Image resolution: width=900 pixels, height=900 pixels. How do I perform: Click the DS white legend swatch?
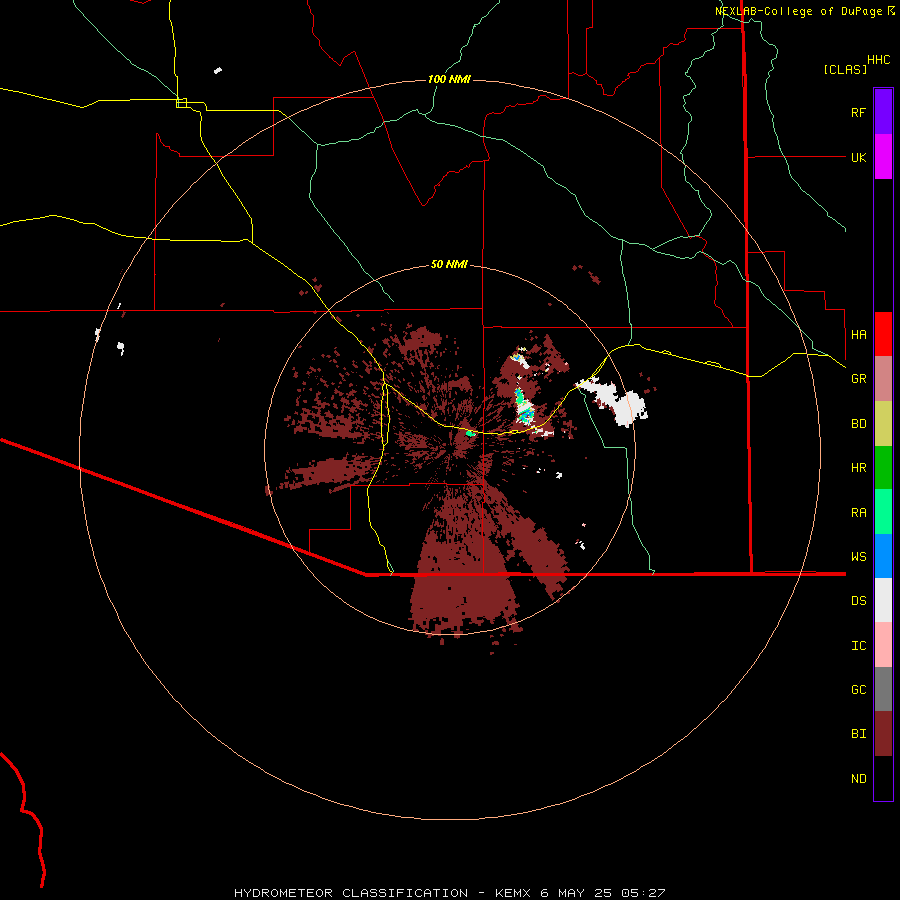point(883,600)
